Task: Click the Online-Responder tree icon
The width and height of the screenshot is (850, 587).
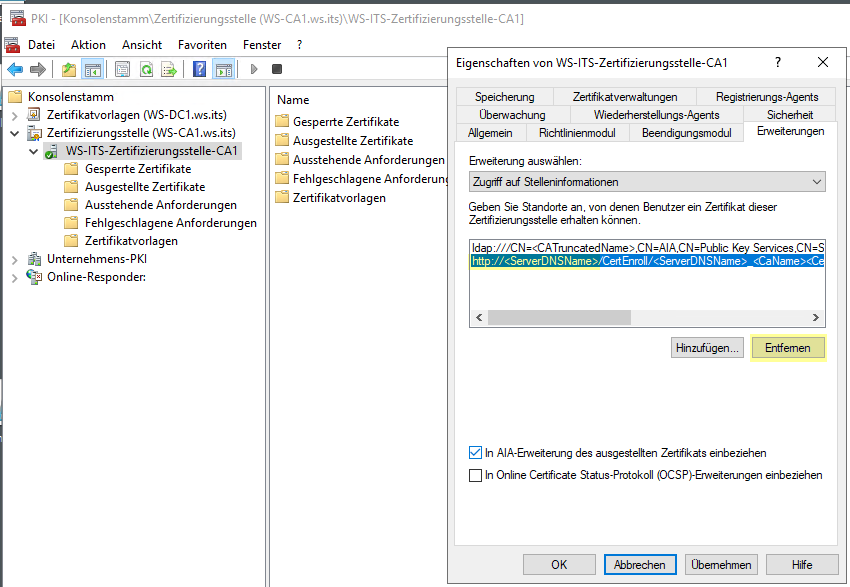Action: coord(34,277)
